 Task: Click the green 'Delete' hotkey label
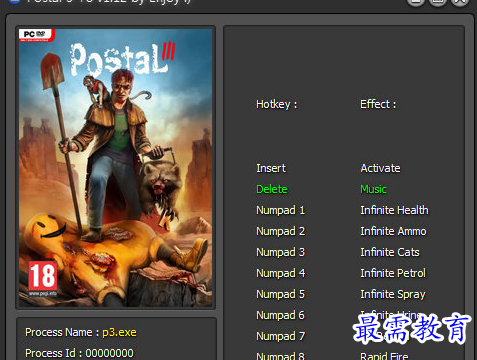(x=272, y=189)
